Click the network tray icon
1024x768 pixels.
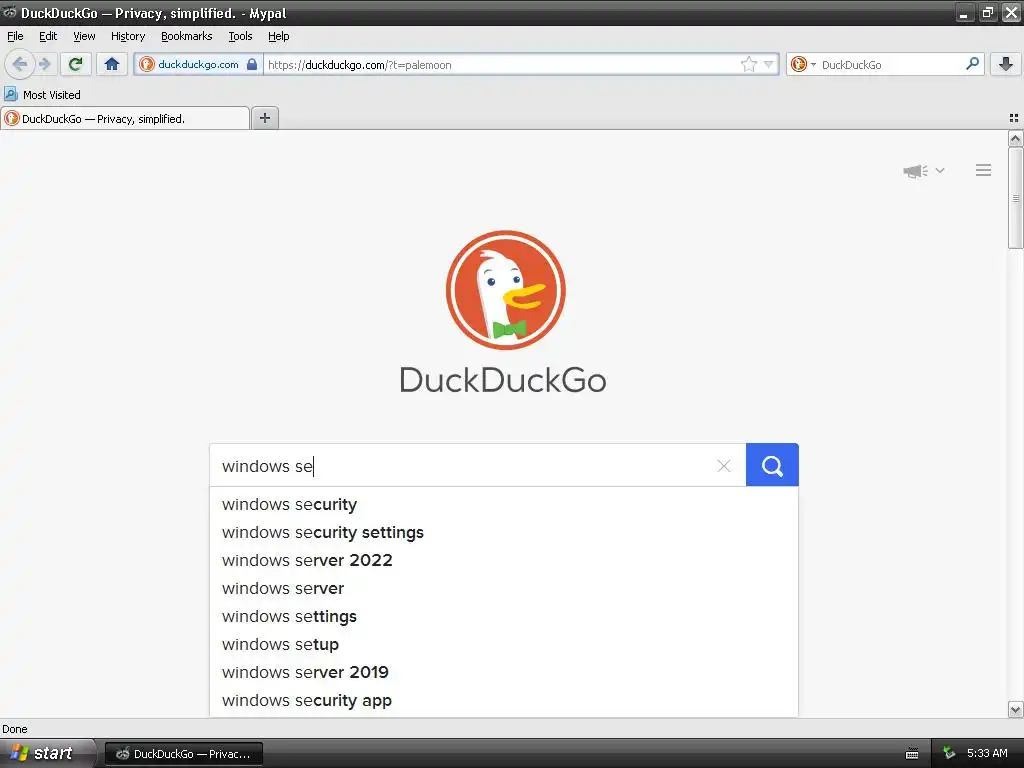pos(948,753)
